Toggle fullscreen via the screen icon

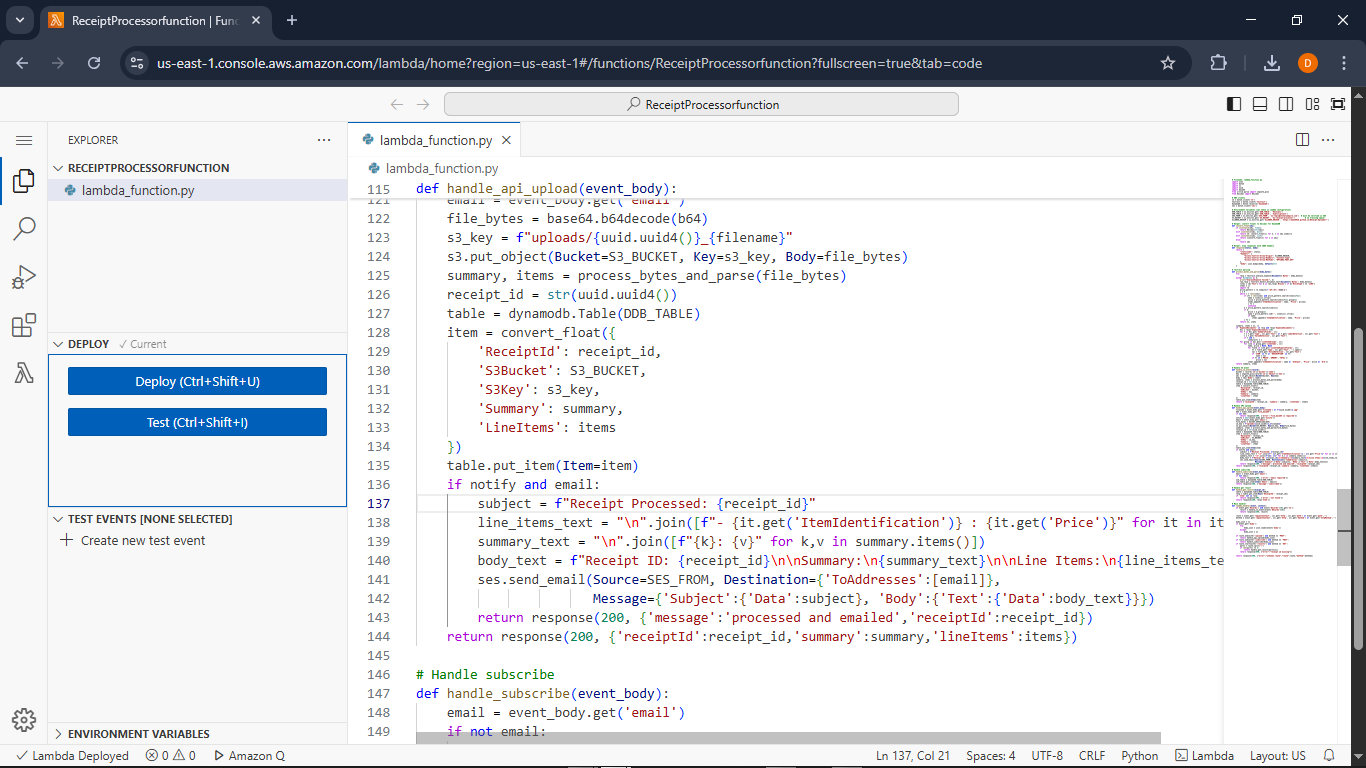click(1337, 103)
